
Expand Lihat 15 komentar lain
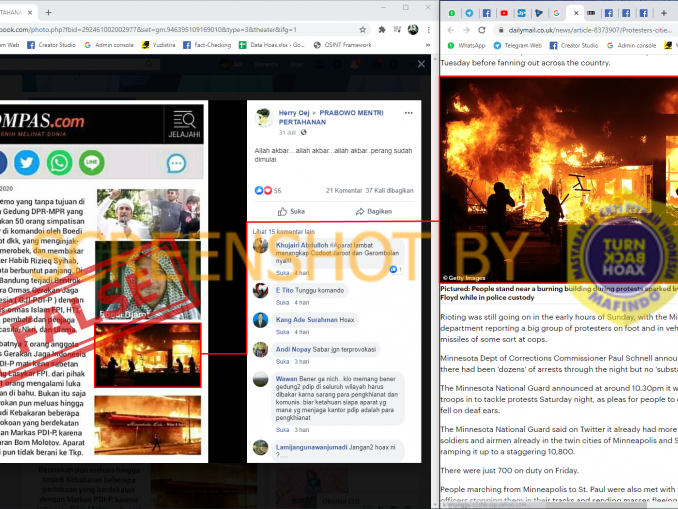pyautogui.click(x=284, y=231)
